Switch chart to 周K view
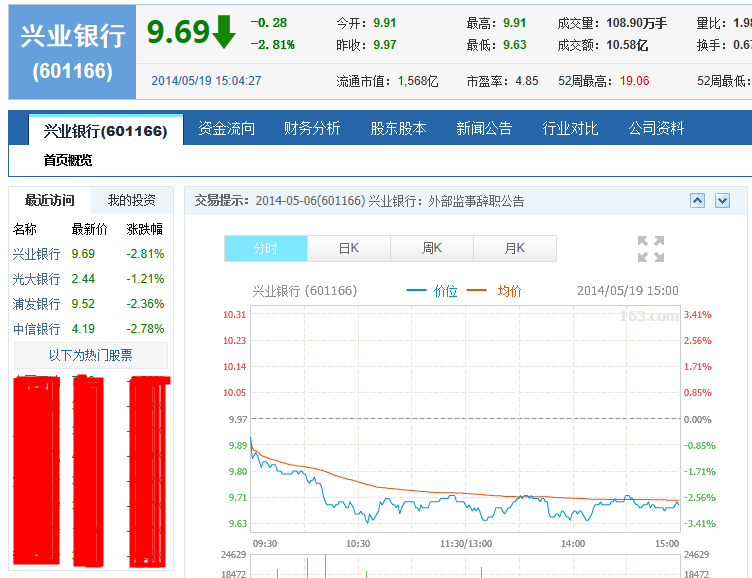Image resolution: width=752 pixels, height=578 pixels. coord(432,248)
